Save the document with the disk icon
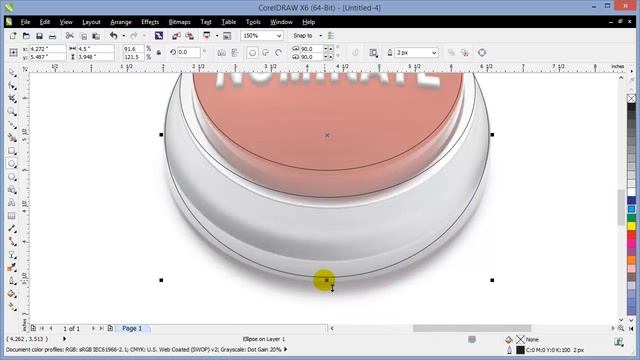This screenshot has width=640, height=360. tap(39, 36)
